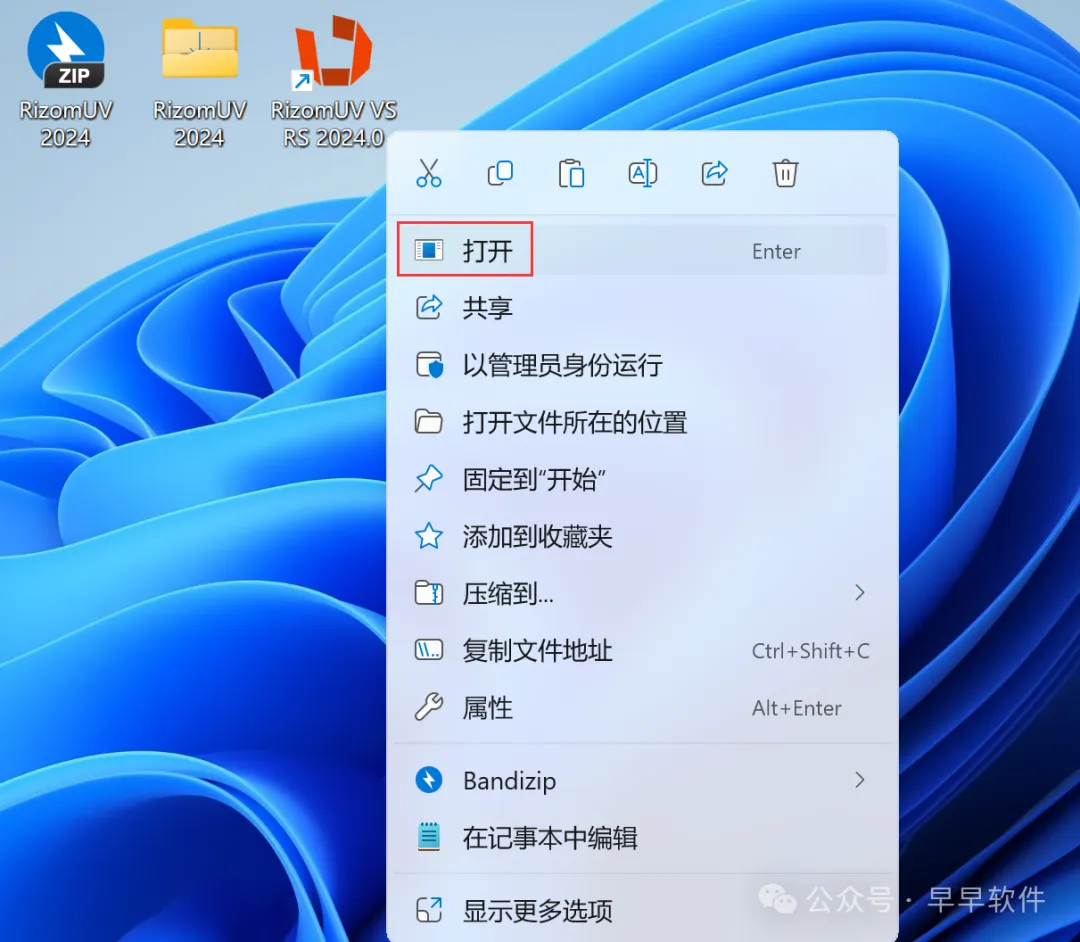The image size is (1080, 942).
Task: Click the shield icon beside 以管理员身份运行
Action: (429, 364)
